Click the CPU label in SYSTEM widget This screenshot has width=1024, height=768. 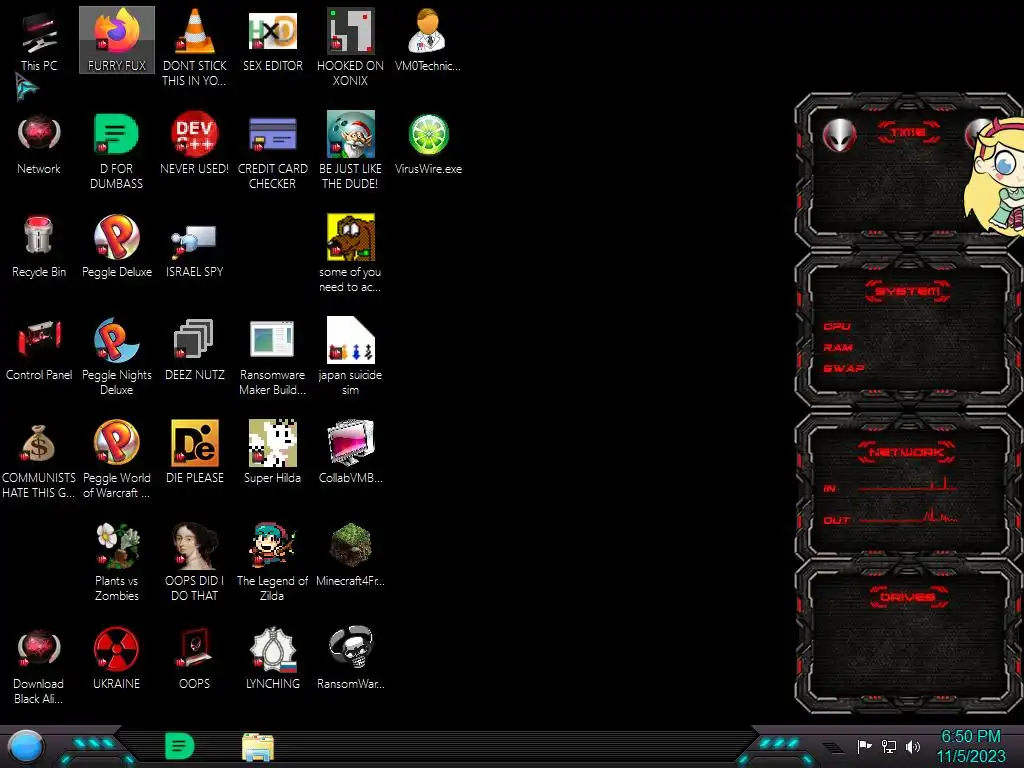pos(837,326)
